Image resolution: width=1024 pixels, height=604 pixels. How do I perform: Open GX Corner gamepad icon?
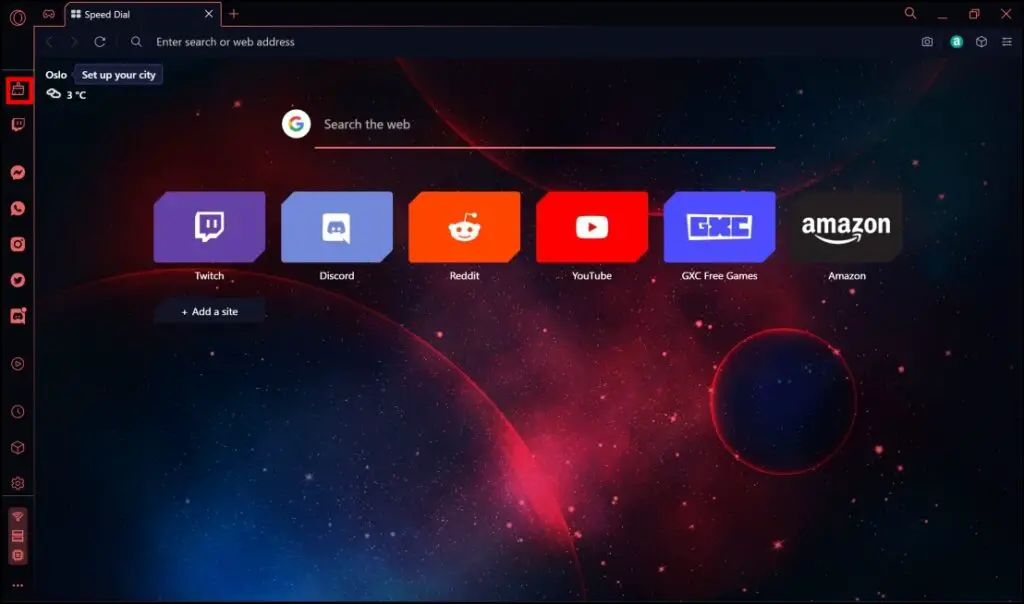pyautogui.click(x=49, y=14)
